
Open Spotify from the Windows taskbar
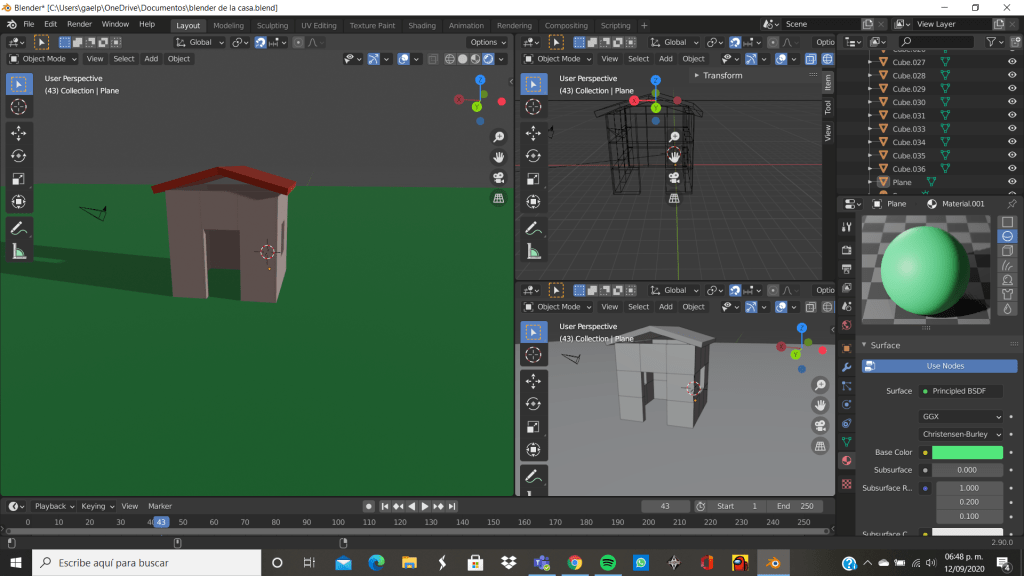point(607,563)
